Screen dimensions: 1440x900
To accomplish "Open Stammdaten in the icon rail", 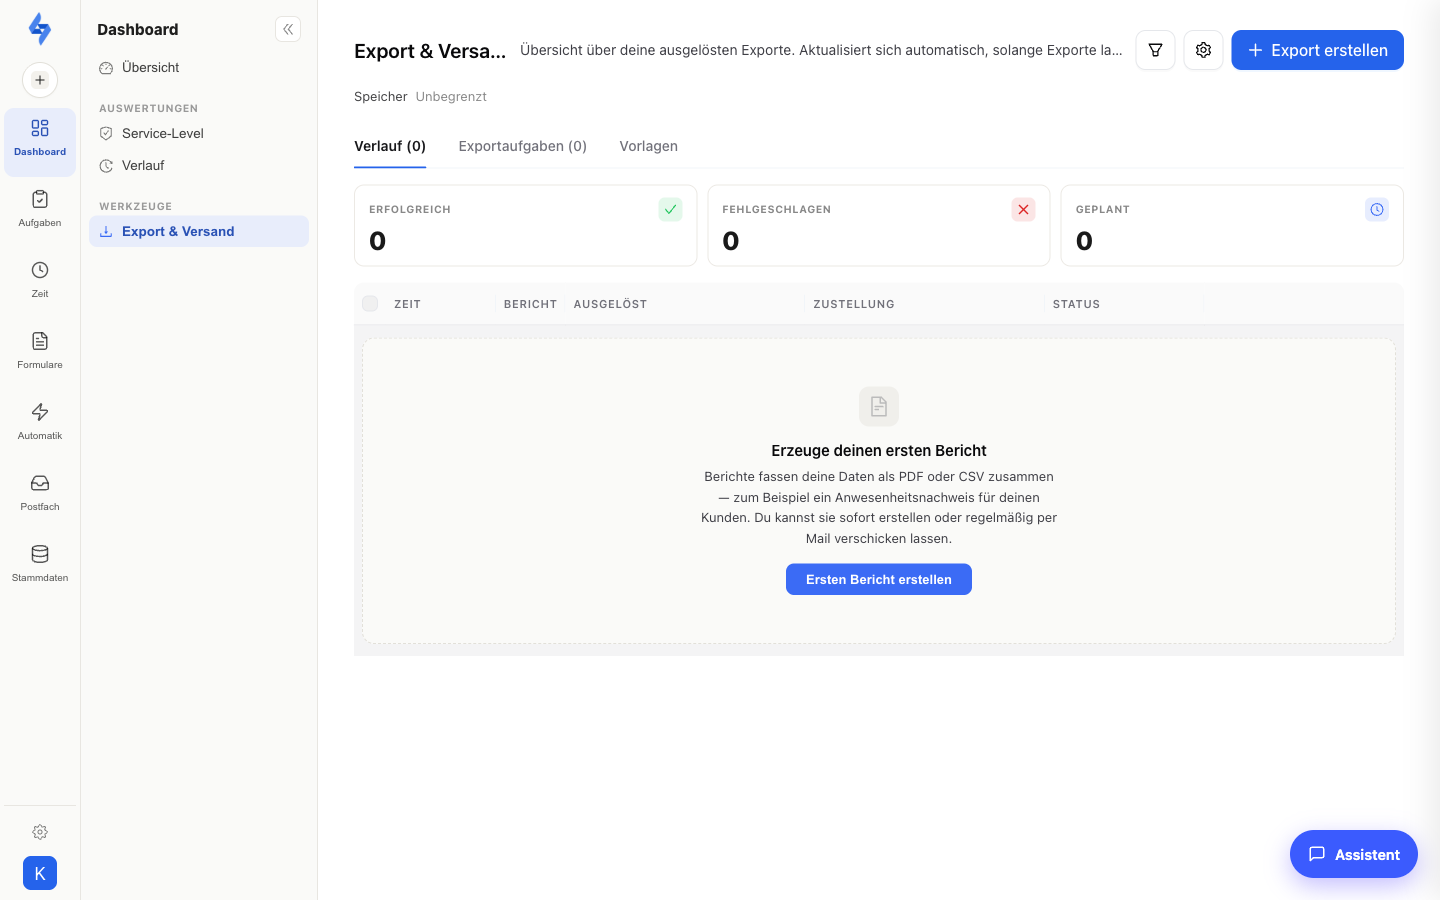I will [40, 564].
